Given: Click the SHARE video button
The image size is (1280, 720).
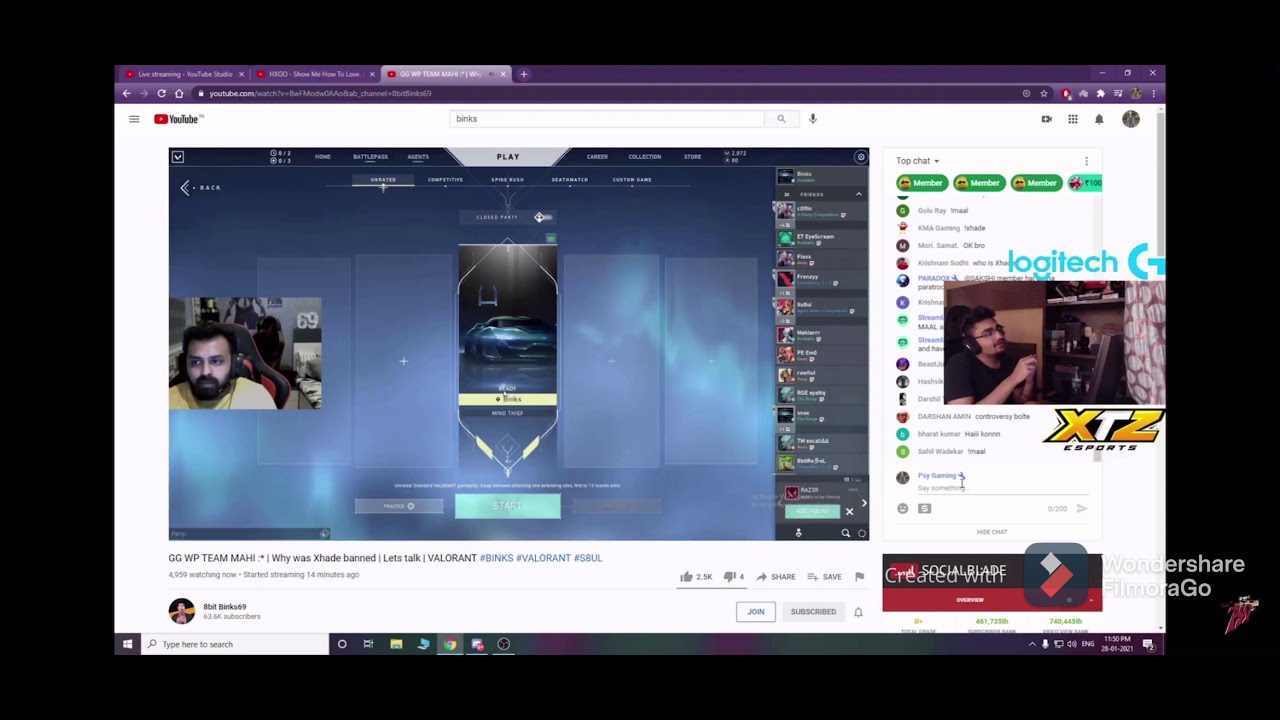Looking at the screenshot, I should point(776,577).
